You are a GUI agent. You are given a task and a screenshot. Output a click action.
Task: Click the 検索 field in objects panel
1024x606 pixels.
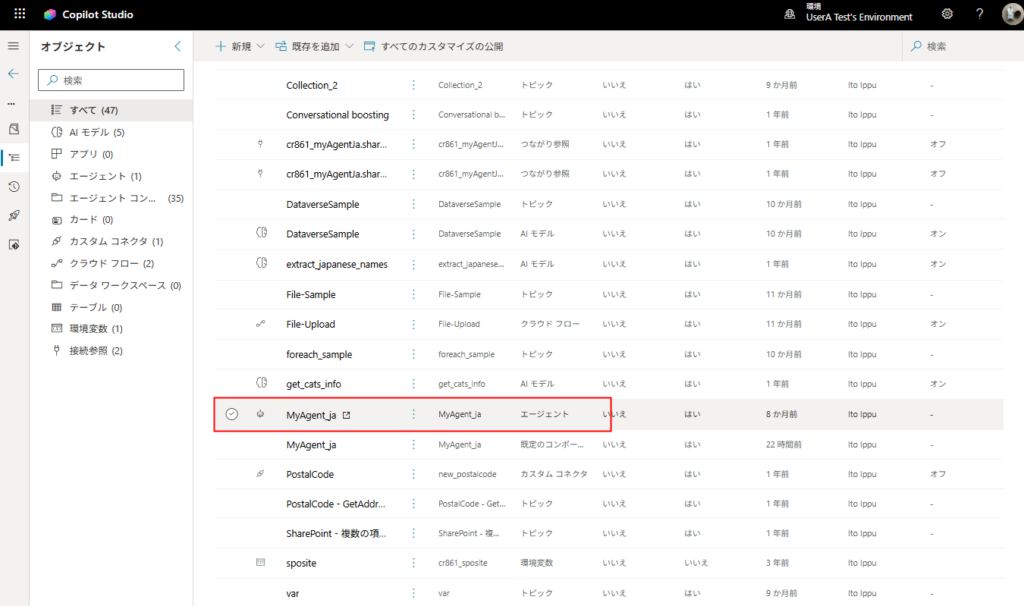click(111, 80)
